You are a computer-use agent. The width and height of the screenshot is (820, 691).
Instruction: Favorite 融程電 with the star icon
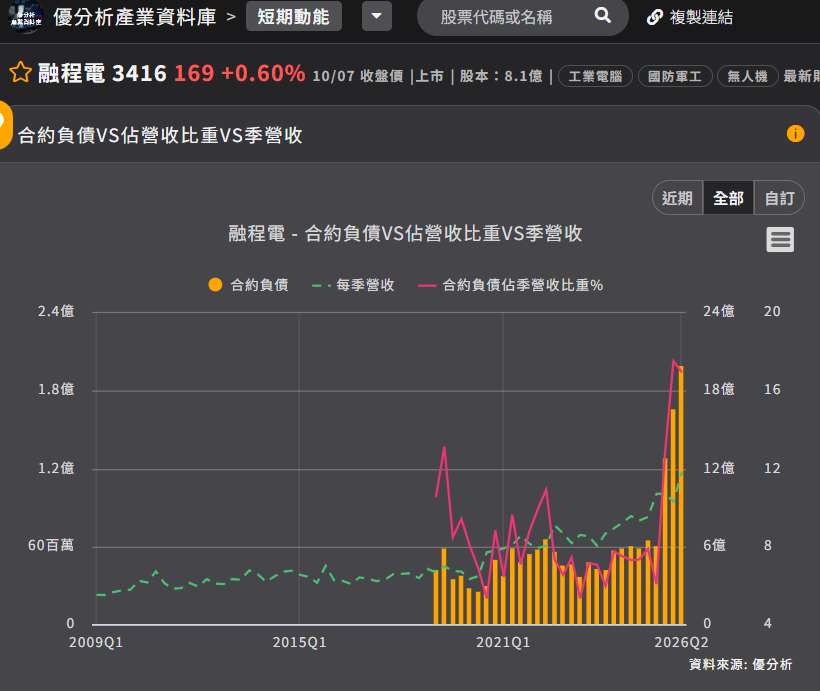(20, 72)
